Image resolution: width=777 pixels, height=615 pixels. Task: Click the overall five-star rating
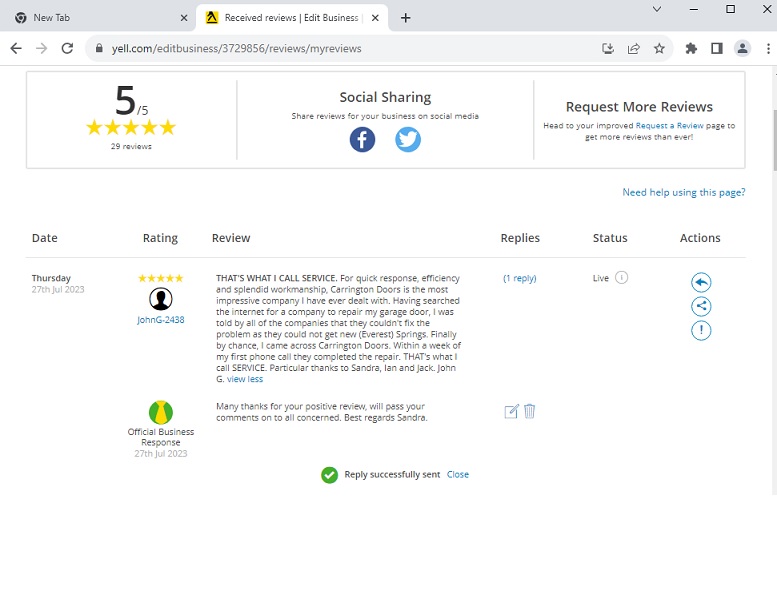tap(131, 127)
